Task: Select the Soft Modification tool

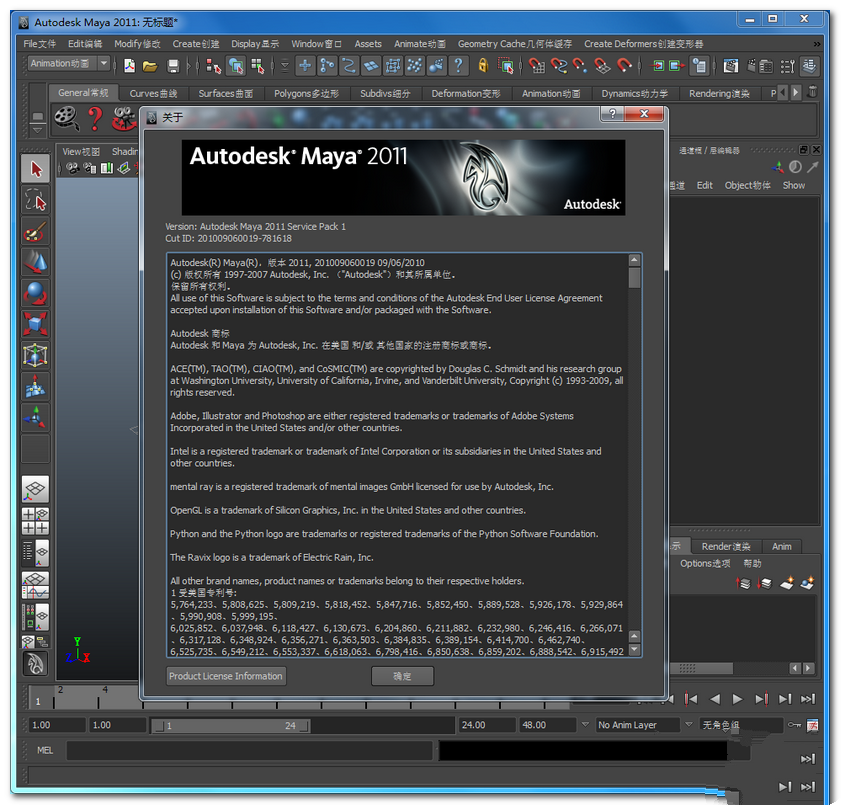Action: click(35, 386)
